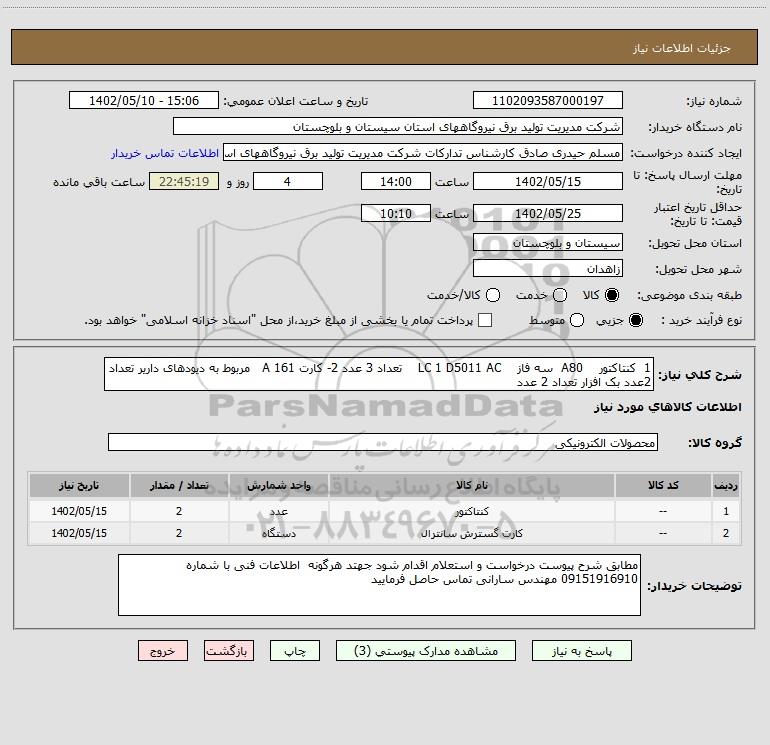The width and height of the screenshot is (770, 745).
Task: Click the خروج exit button
Action: click(x=163, y=651)
